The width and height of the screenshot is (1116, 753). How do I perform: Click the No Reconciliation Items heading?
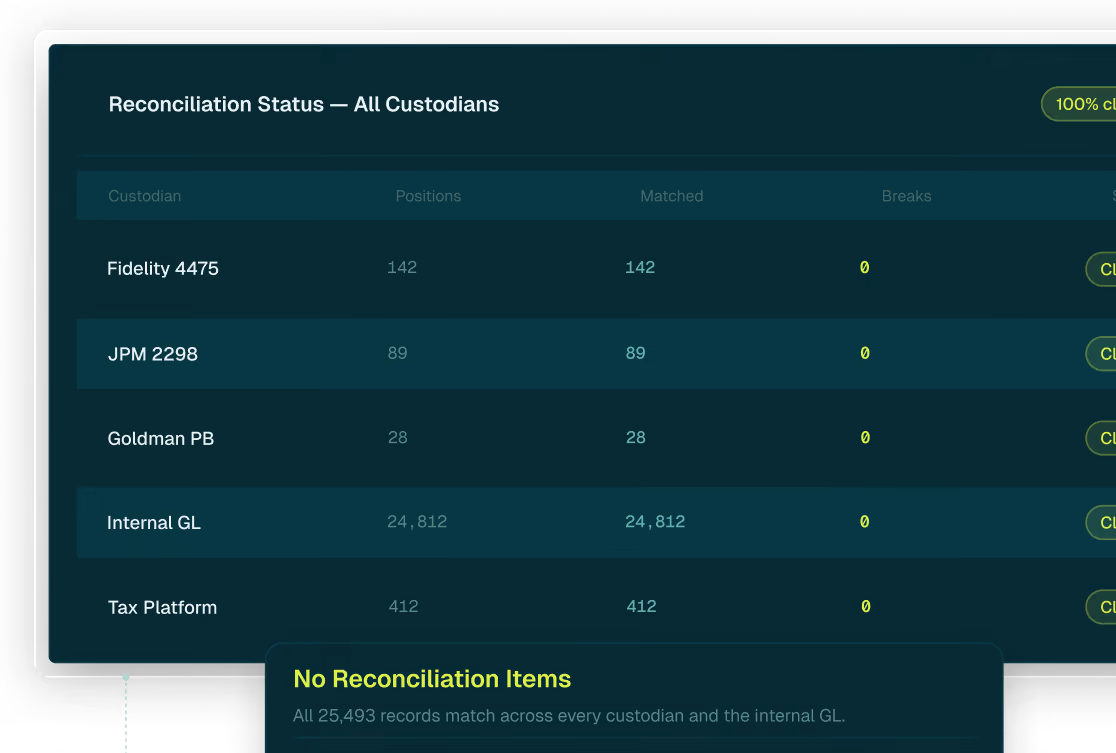[x=432, y=679]
